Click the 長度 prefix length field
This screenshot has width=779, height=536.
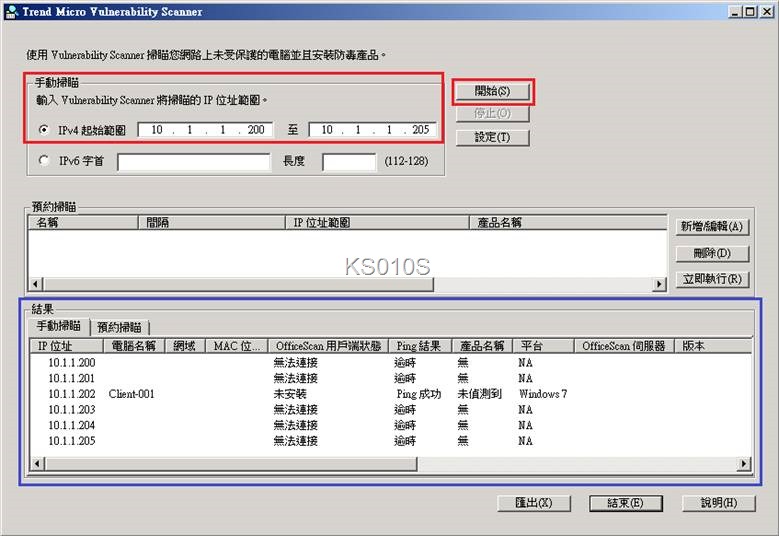pyautogui.click(x=349, y=162)
